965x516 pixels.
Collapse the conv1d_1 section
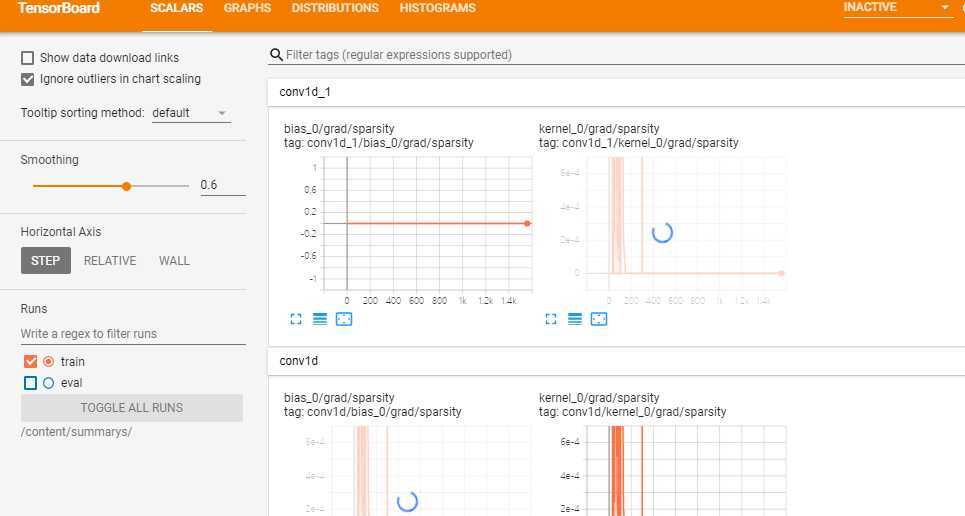616,92
